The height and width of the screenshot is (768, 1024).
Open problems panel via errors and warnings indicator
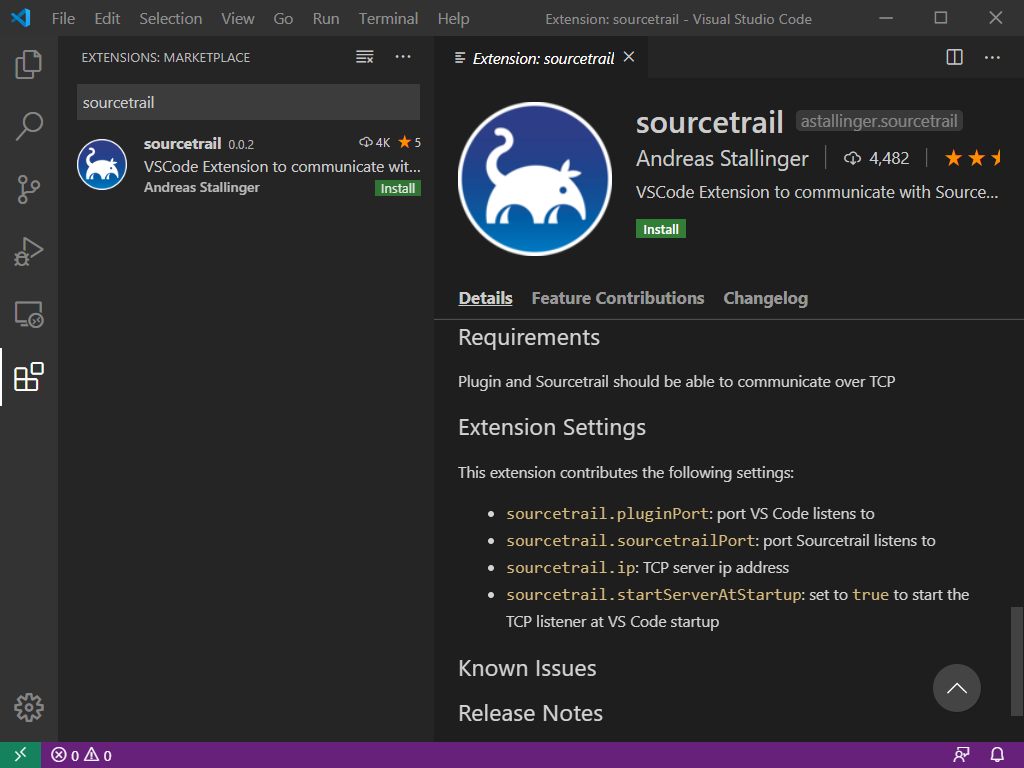[x=82, y=755]
